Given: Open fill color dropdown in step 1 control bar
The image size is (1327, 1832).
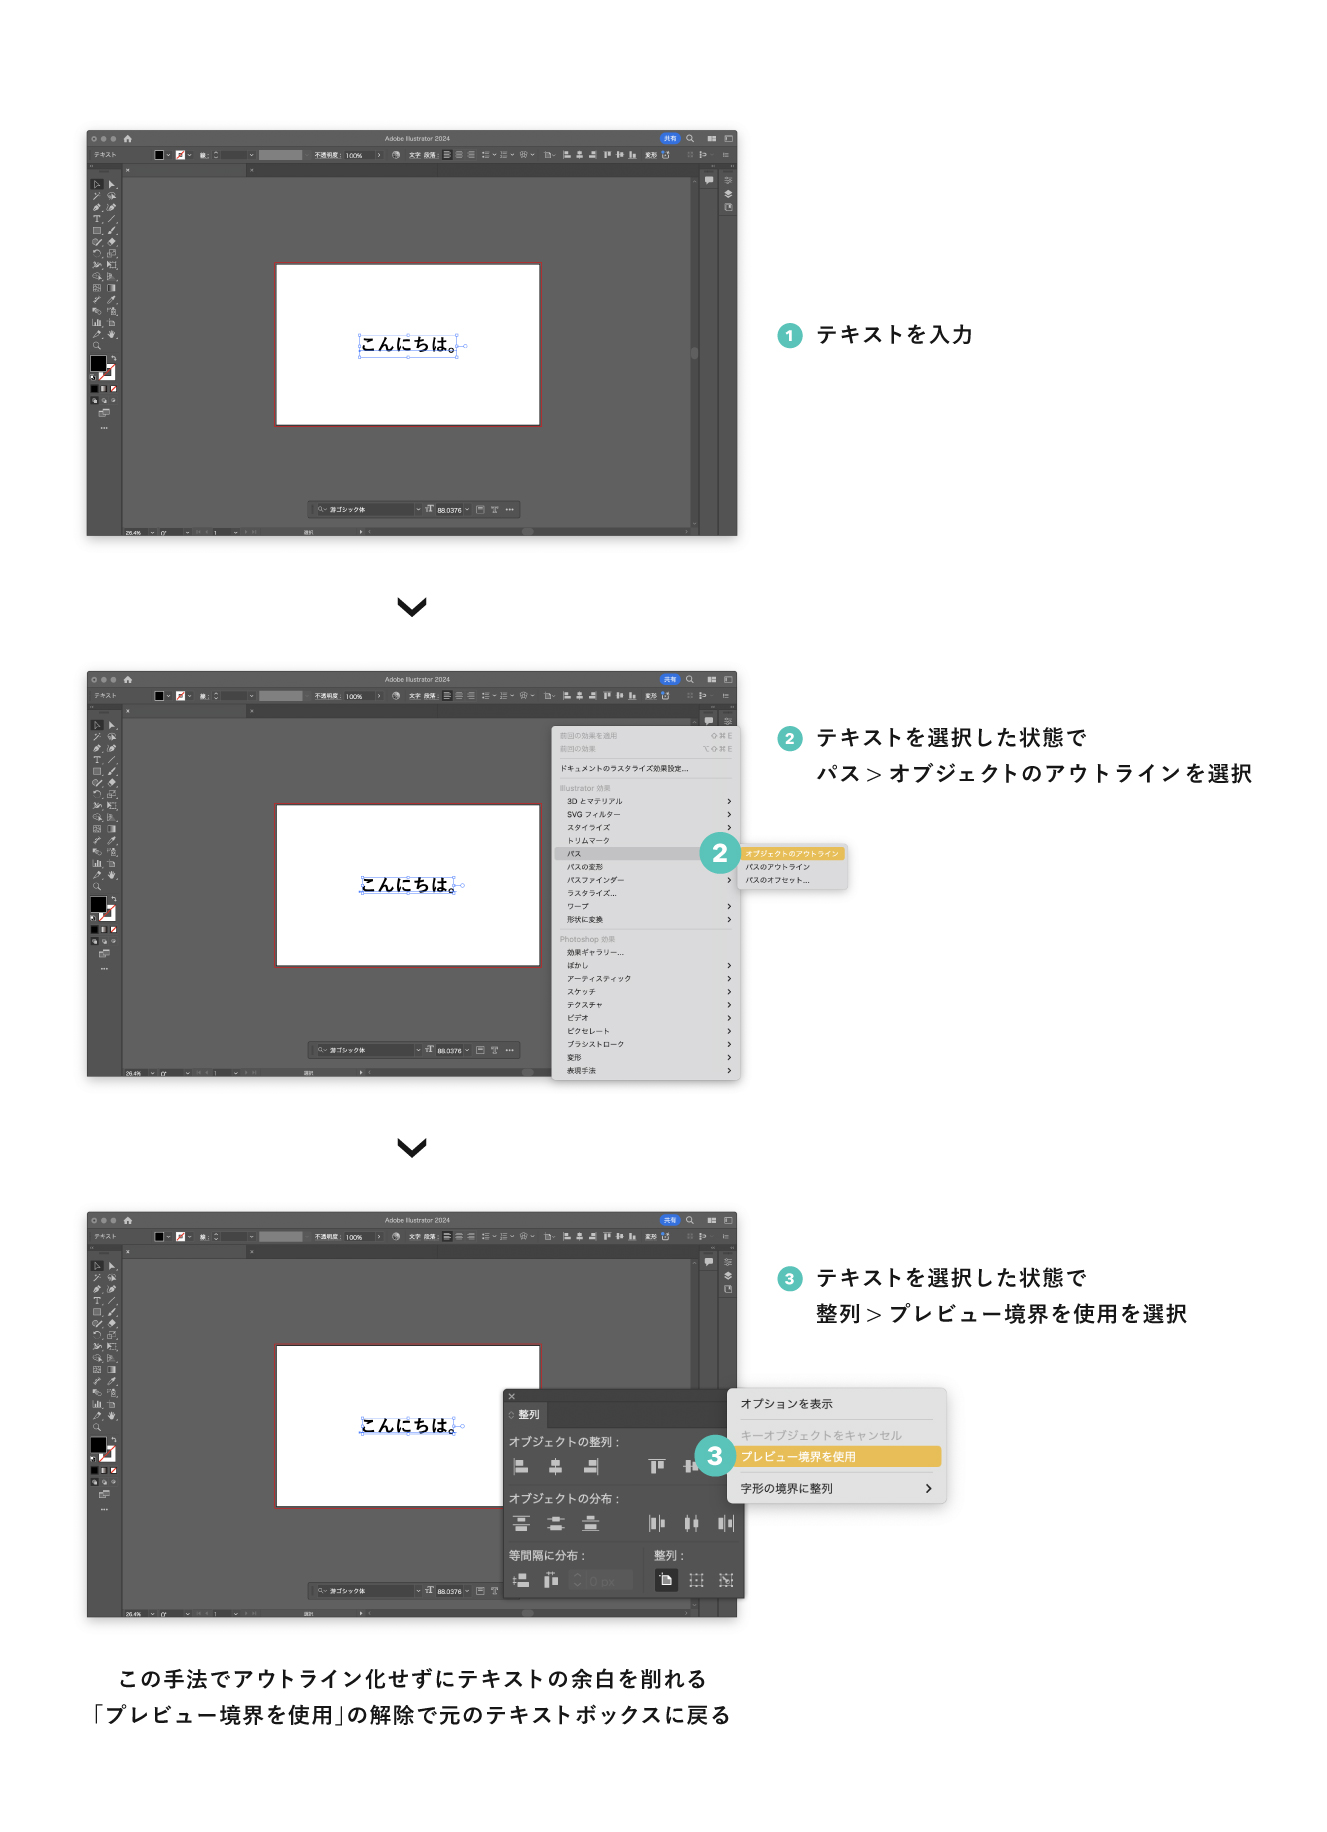Looking at the screenshot, I should [x=168, y=155].
